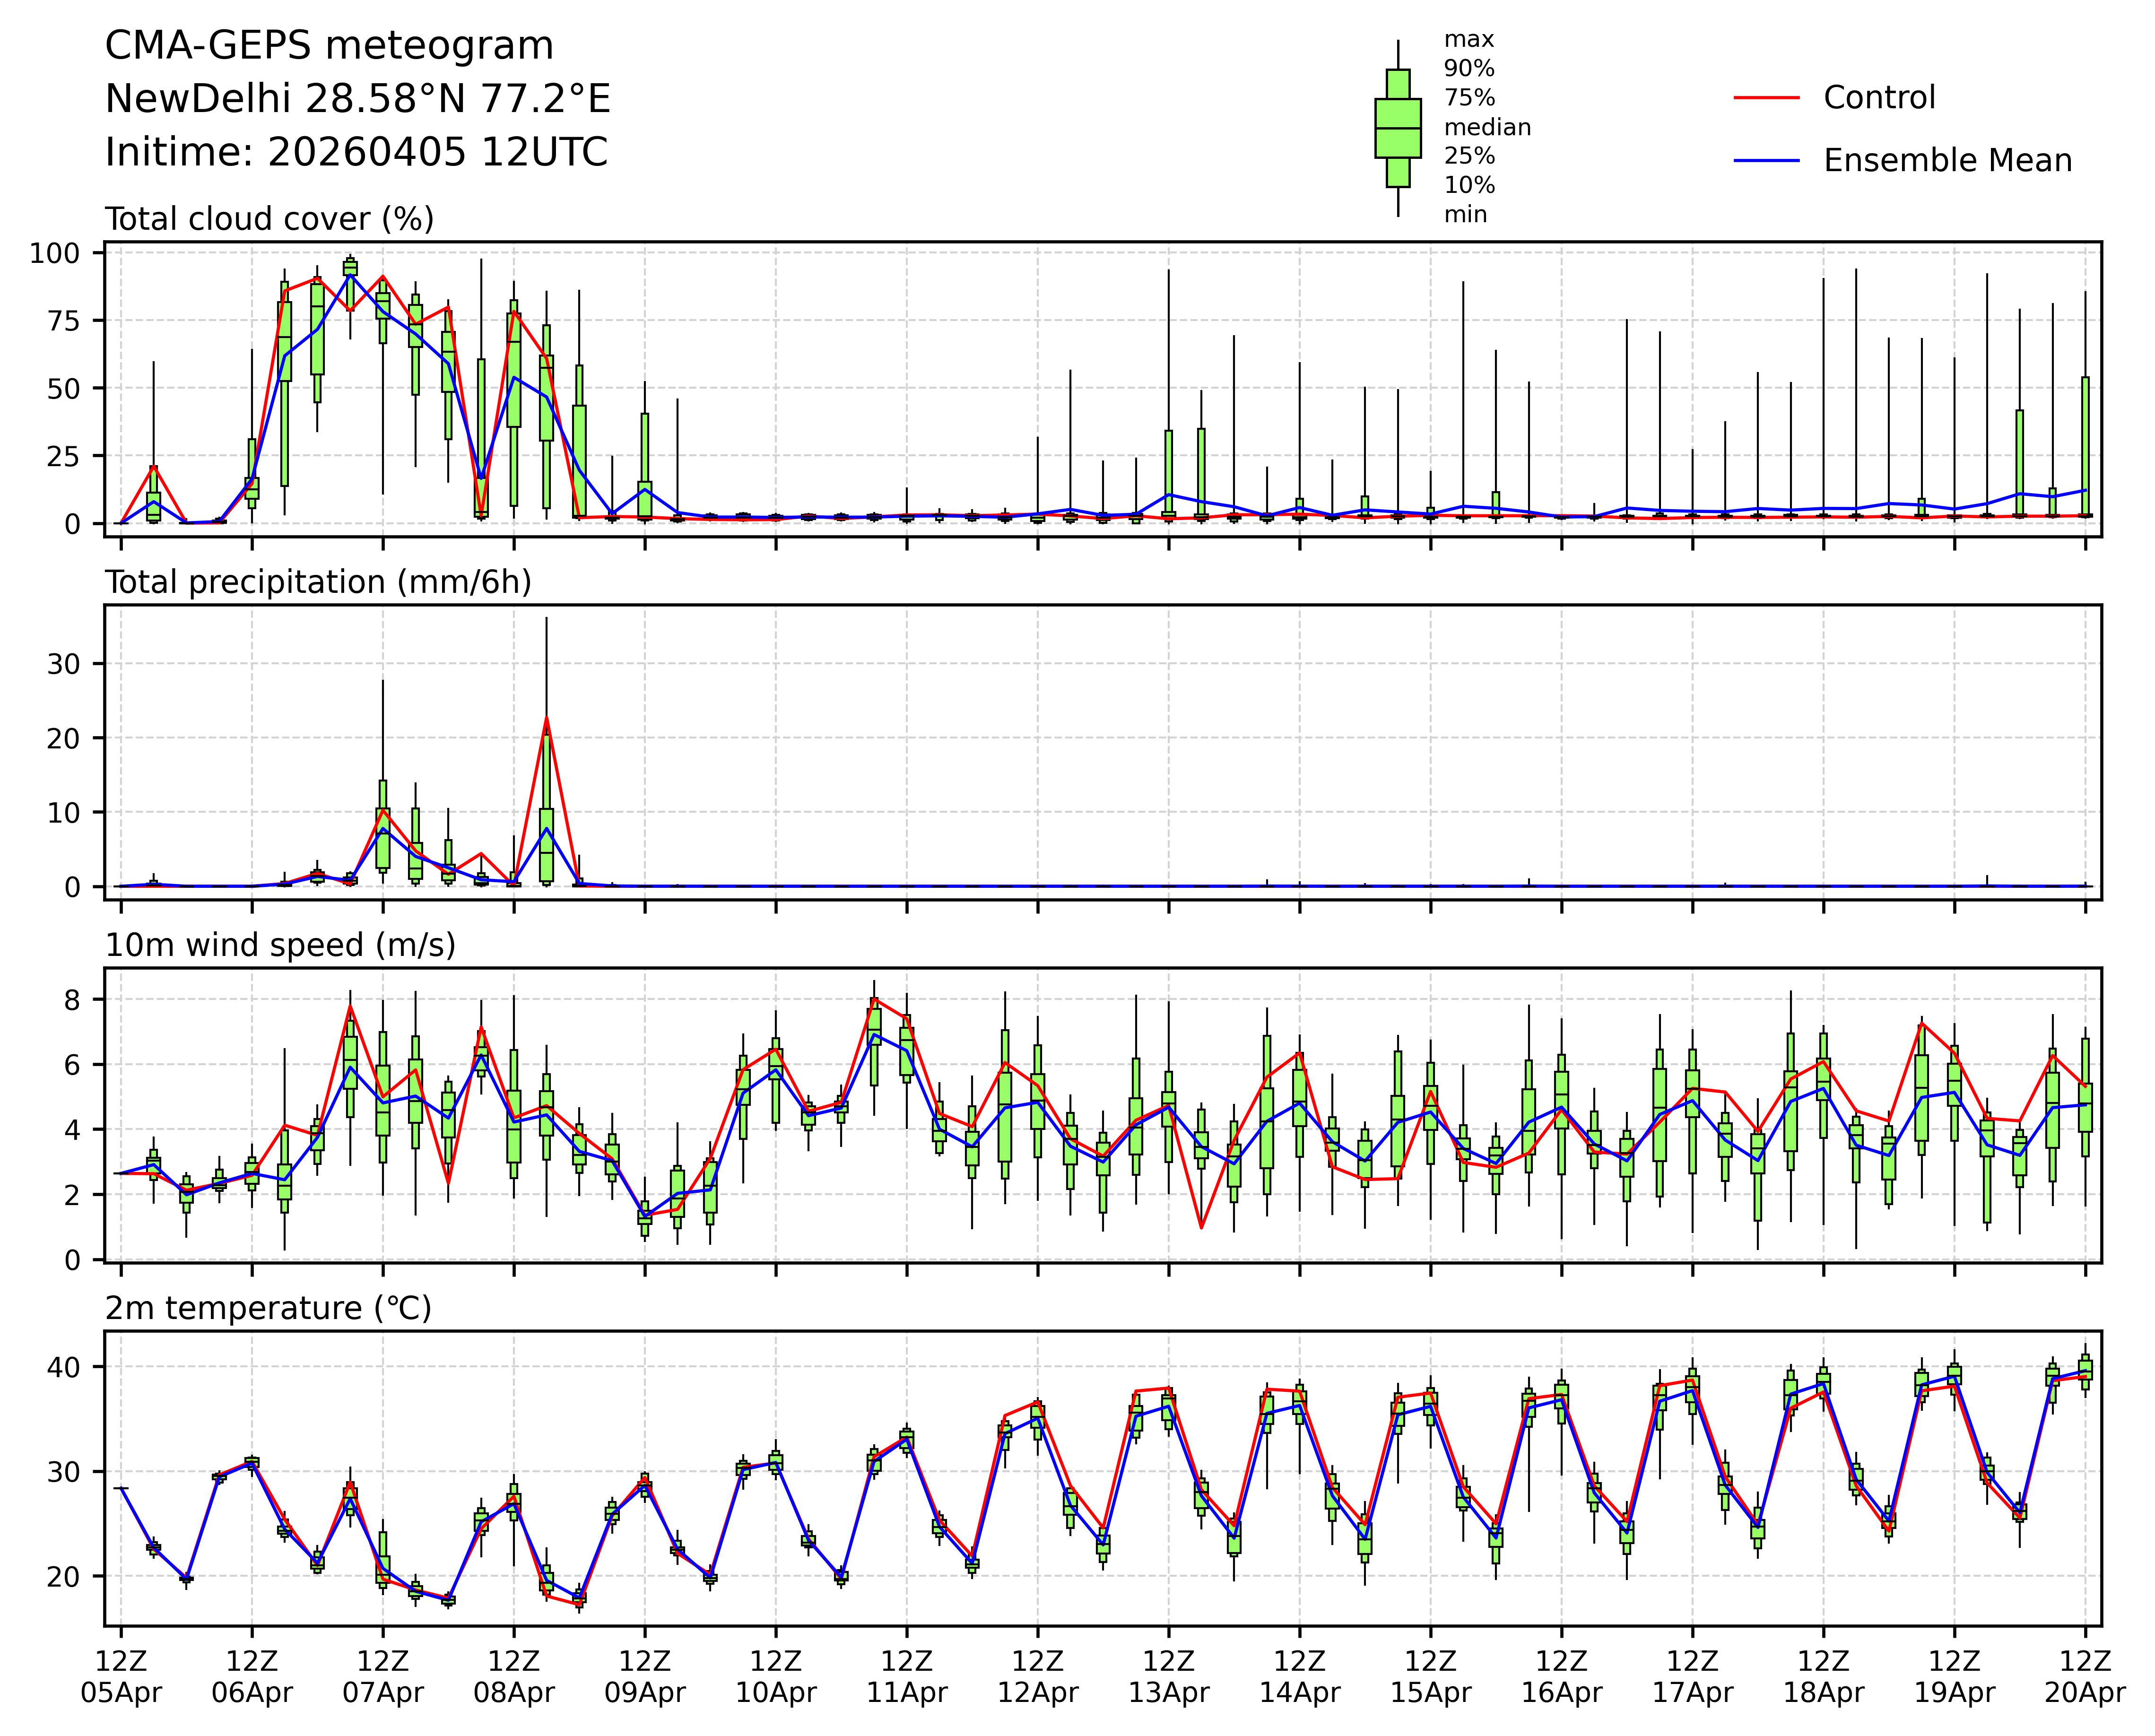Click the '2m temperature (℃)' panel title
This screenshot has width=2155, height=1736.
coord(268,1308)
